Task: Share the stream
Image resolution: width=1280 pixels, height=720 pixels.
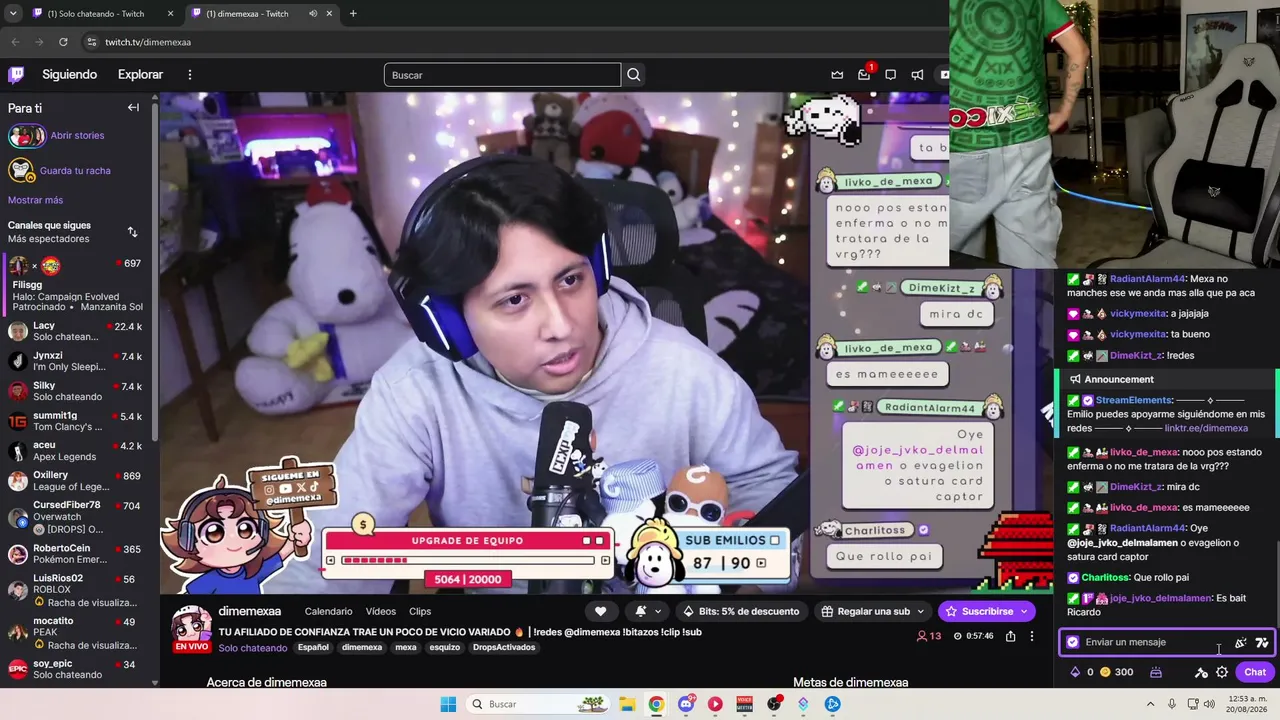Action: point(1011,636)
